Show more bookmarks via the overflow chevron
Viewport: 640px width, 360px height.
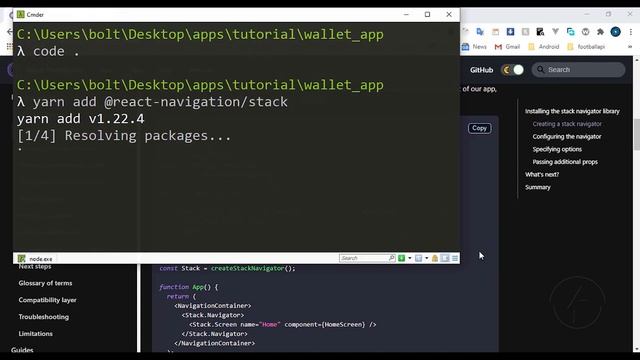630,47
